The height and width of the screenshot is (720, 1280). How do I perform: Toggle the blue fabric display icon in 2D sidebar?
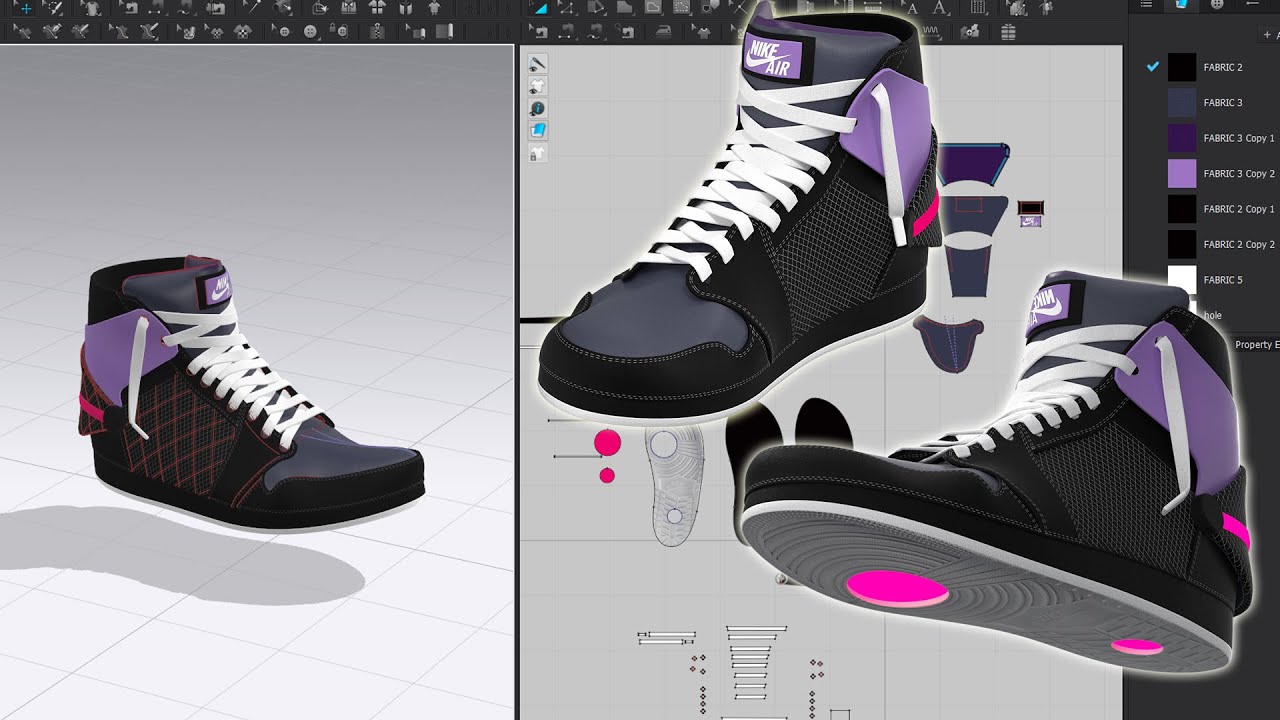click(x=538, y=130)
